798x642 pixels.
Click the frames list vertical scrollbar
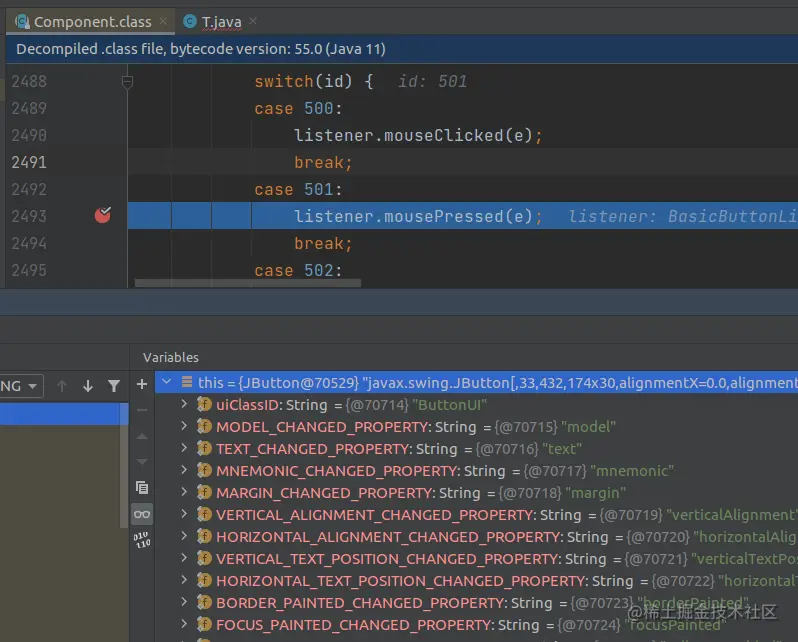124,464
